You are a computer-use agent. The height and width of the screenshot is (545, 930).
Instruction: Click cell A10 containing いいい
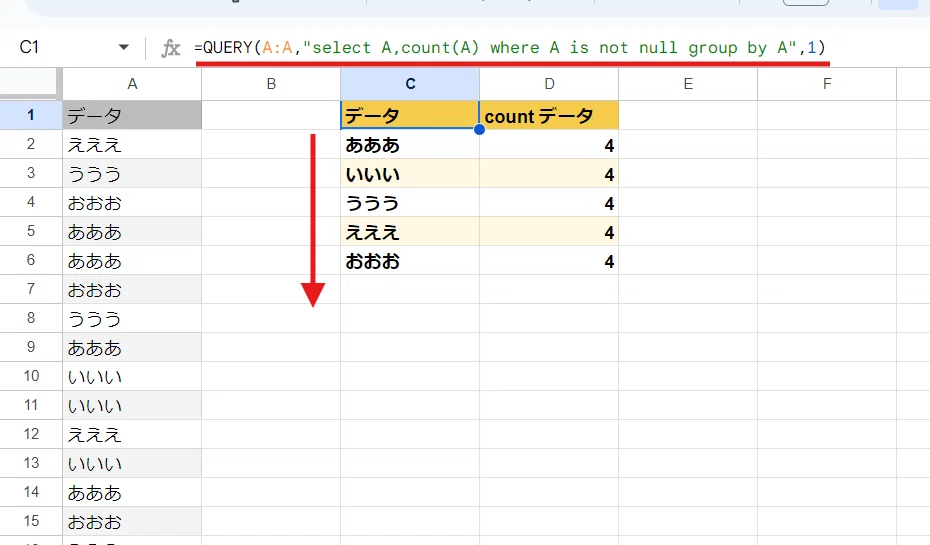point(132,377)
